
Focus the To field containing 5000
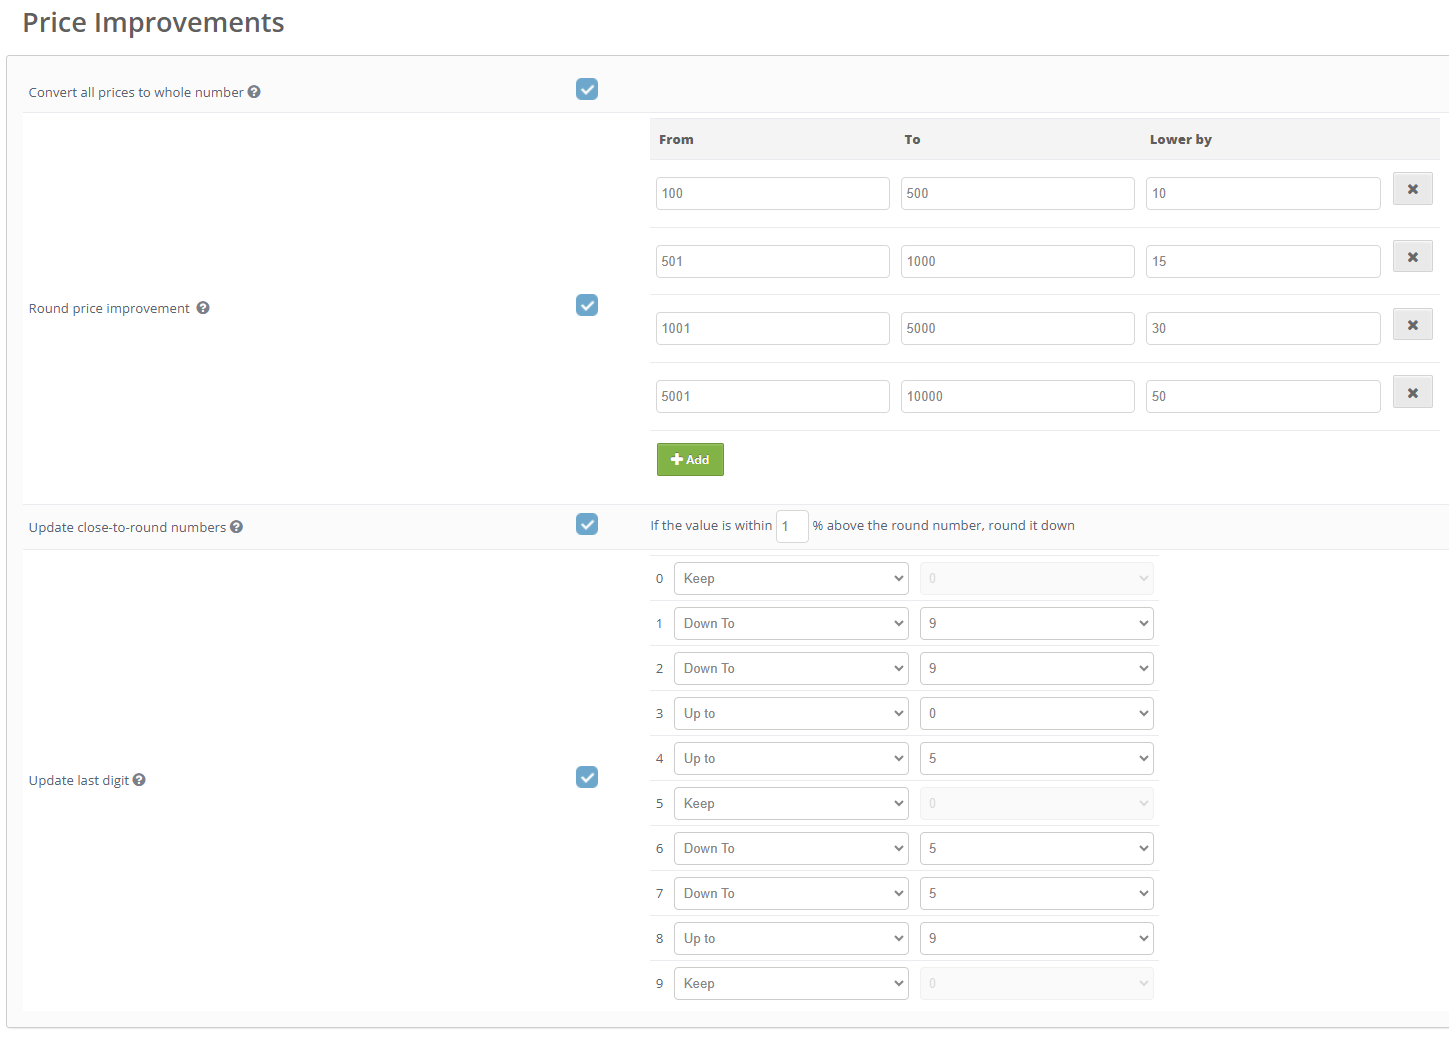[x=1017, y=328]
